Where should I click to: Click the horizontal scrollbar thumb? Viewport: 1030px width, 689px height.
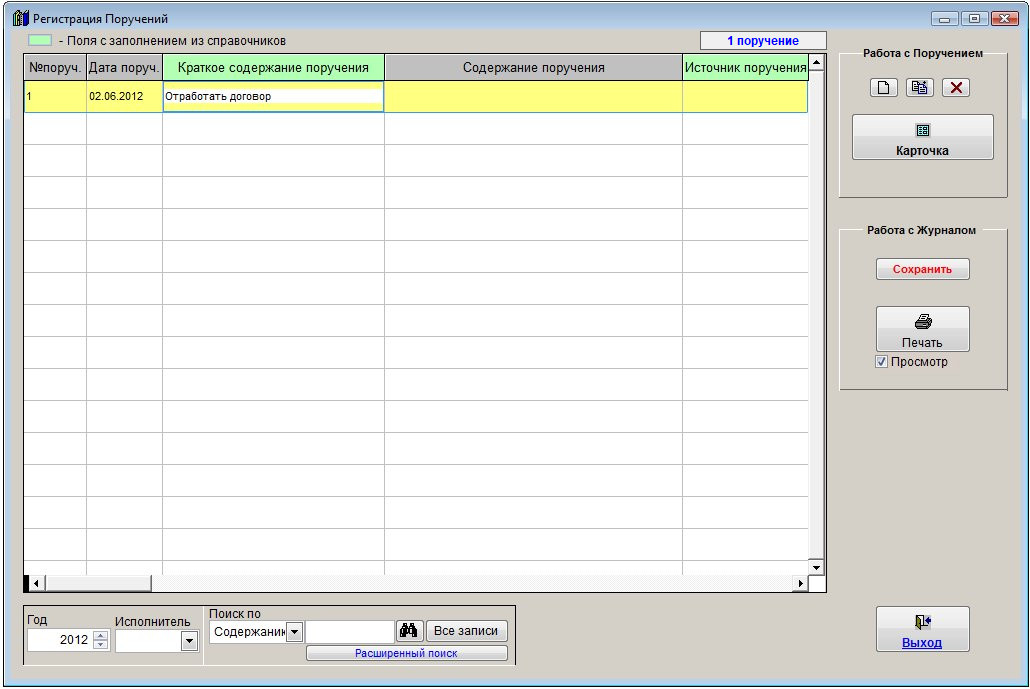(98, 583)
